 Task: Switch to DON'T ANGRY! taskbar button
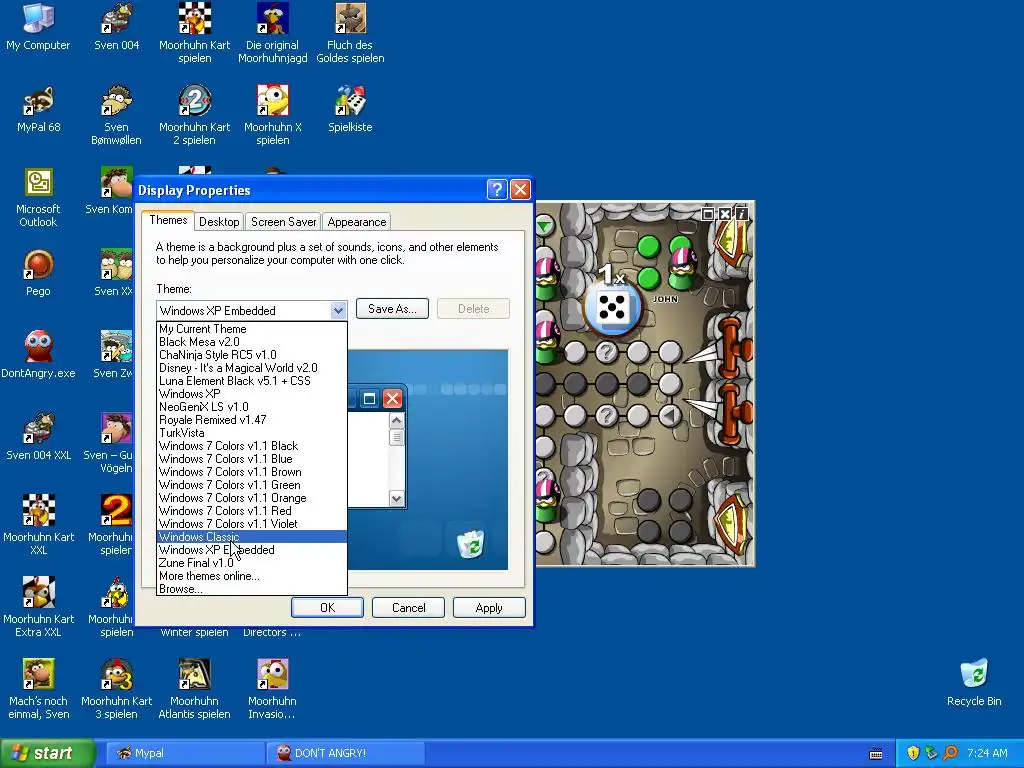345,753
